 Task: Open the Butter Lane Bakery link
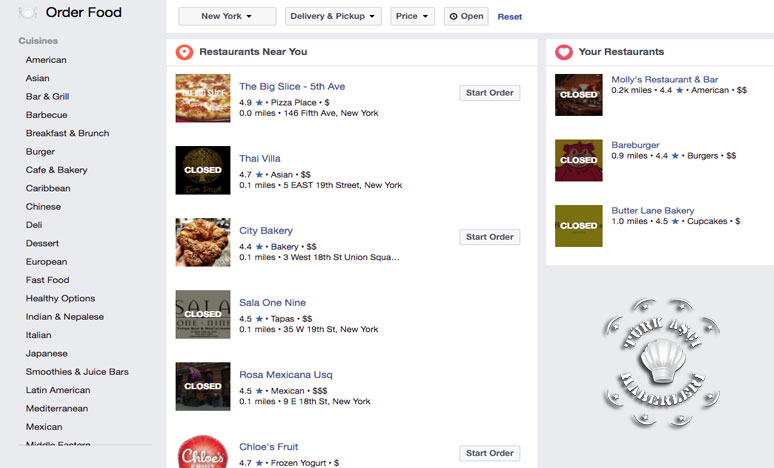click(x=653, y=211)
